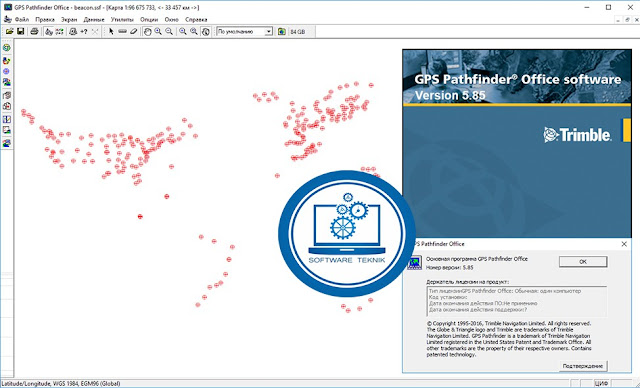Choose the Measure ruler tool
Image resolution: width=640 pixels, height=388 pixels.
[x=122, y=31]
